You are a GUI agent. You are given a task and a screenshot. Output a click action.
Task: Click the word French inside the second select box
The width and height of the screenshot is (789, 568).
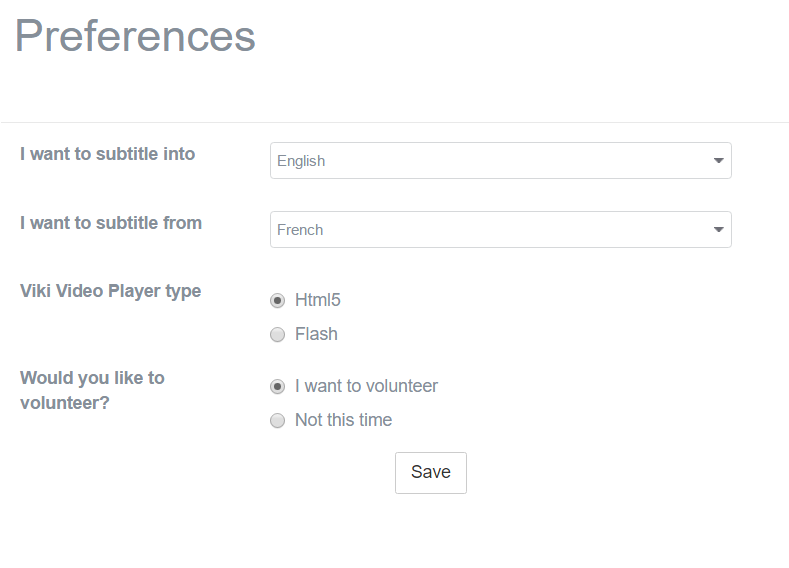tap(300, 230)
